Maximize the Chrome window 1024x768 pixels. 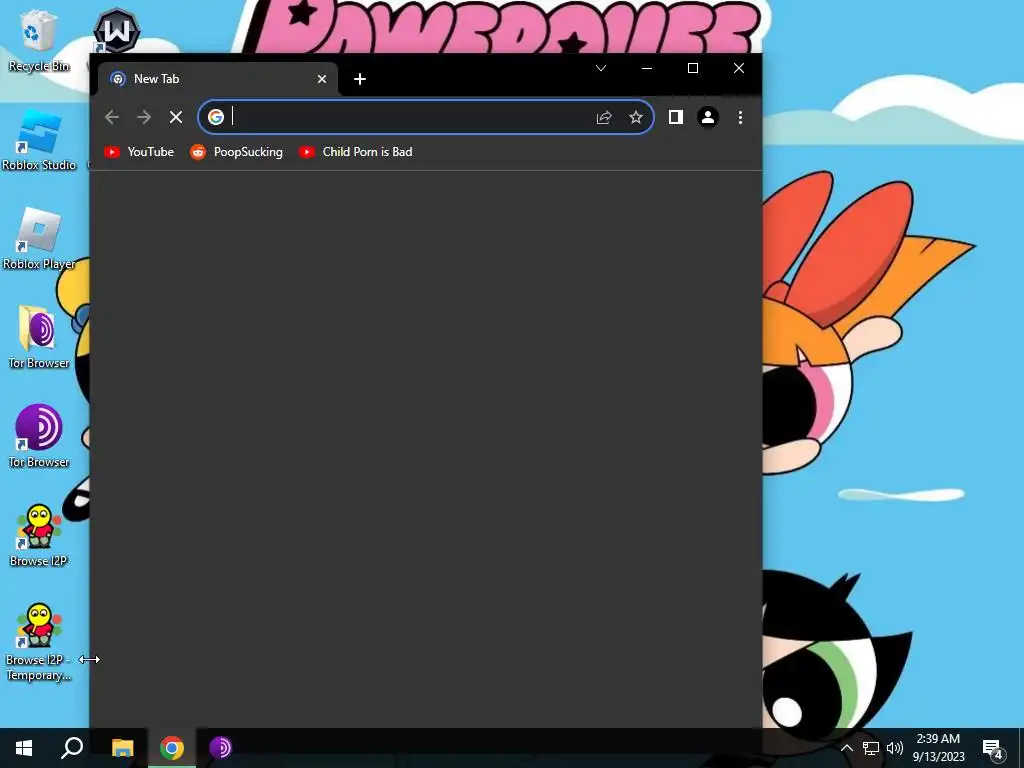[x=693, y=68]
